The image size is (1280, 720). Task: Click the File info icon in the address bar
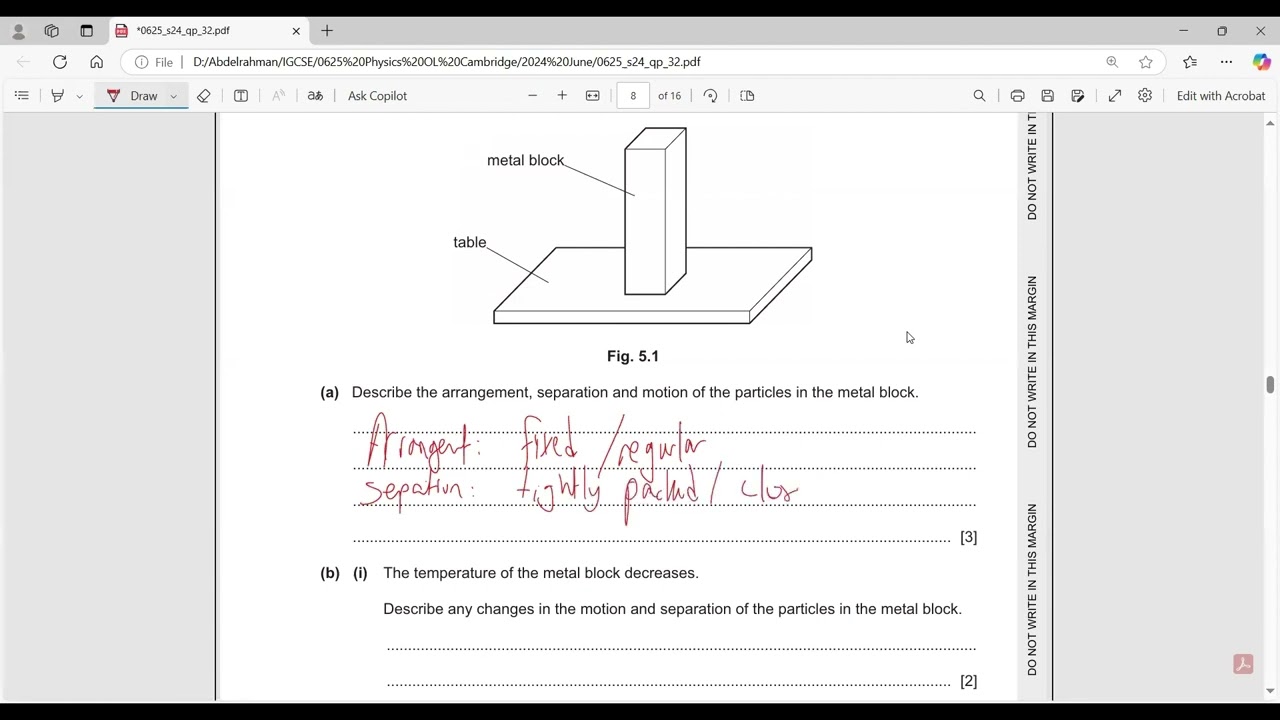click(x=153, y=62)
